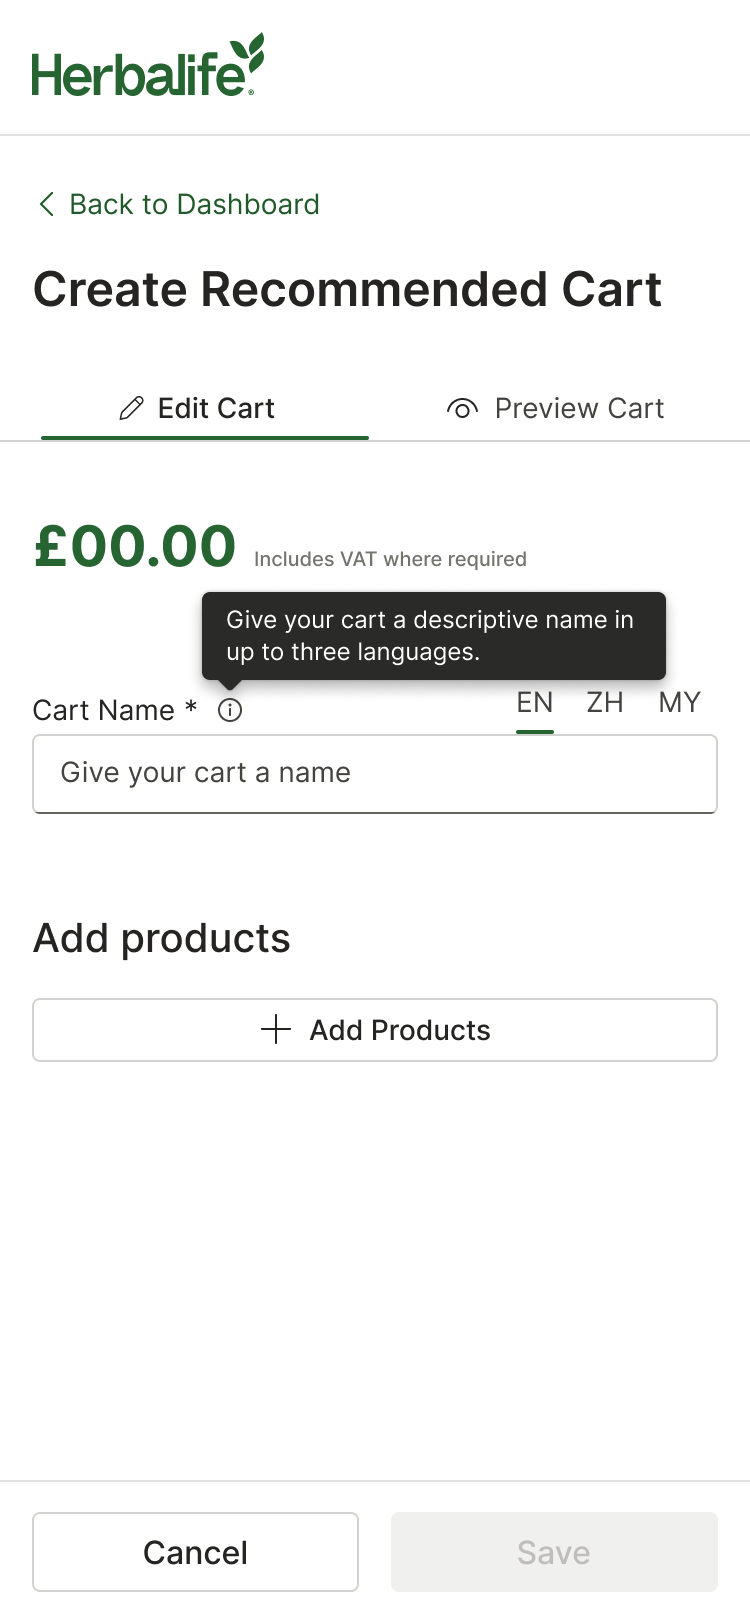This screenshot has width=750, height=1624.
Task: Keep EN selected as the active language
Action: coord(534,703)
